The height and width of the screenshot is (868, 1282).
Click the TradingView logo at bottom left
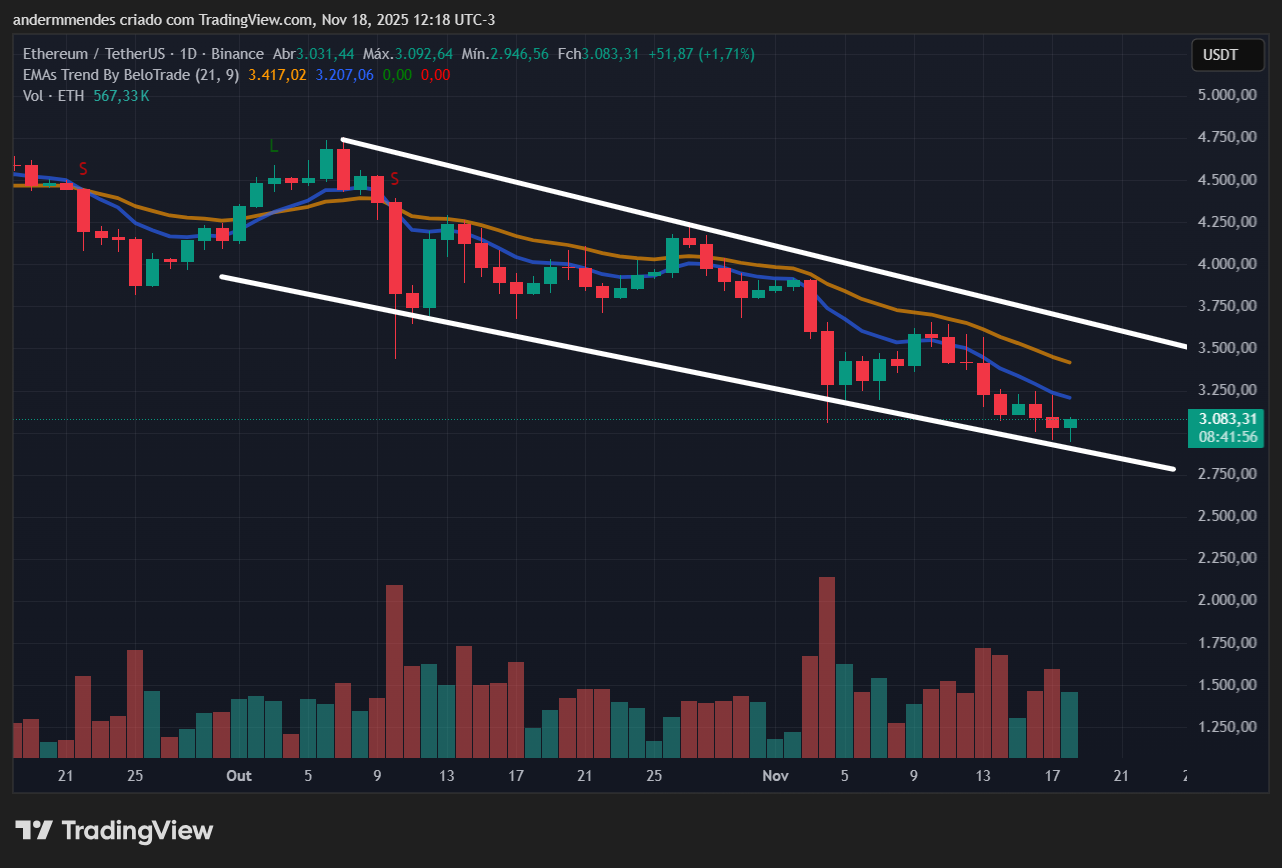pos(113,830)
